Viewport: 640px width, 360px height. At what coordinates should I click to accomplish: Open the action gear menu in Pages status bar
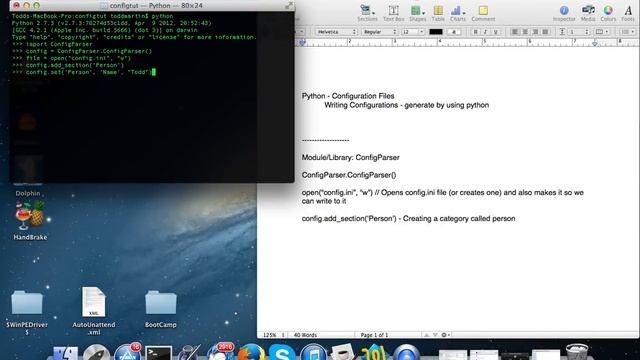pyautogui.click(x=446, y=335)
